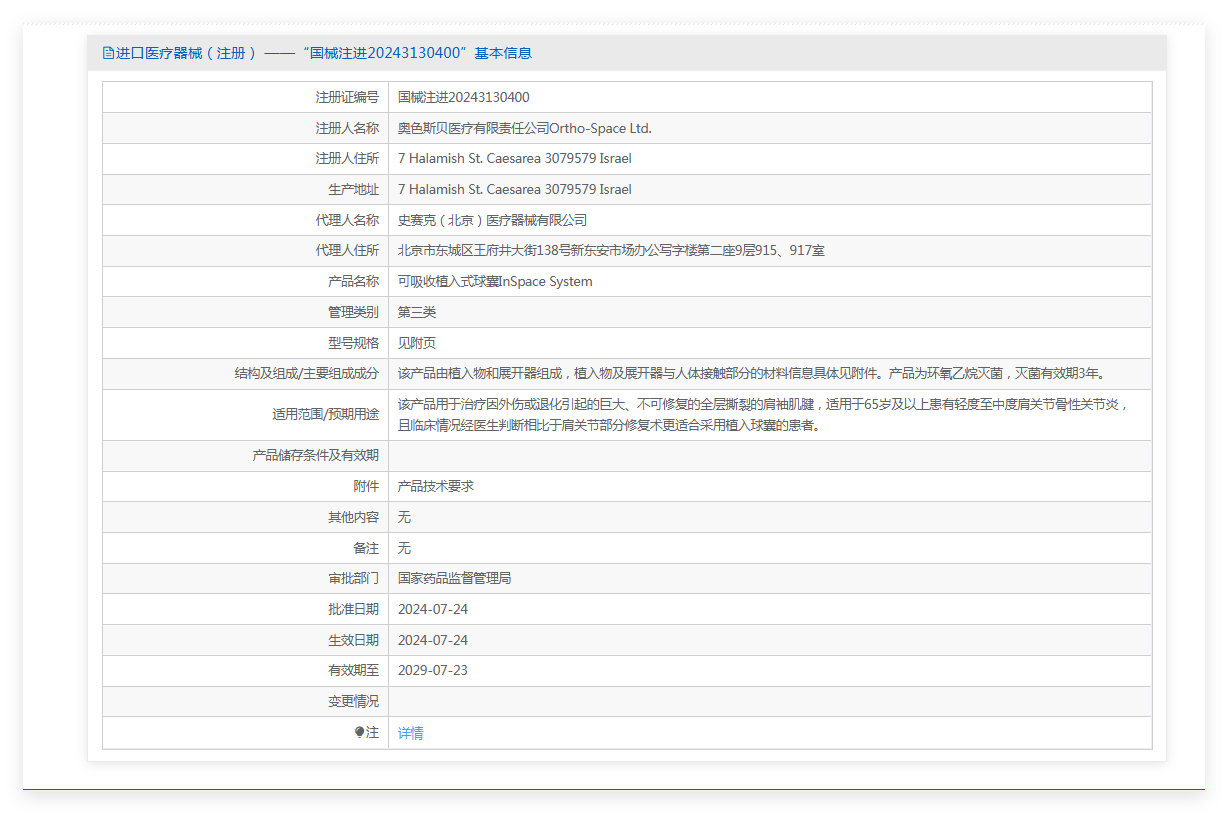Click the 见附页 value in 型号规格 row
1228x815 pixels.
coord(417,343)
